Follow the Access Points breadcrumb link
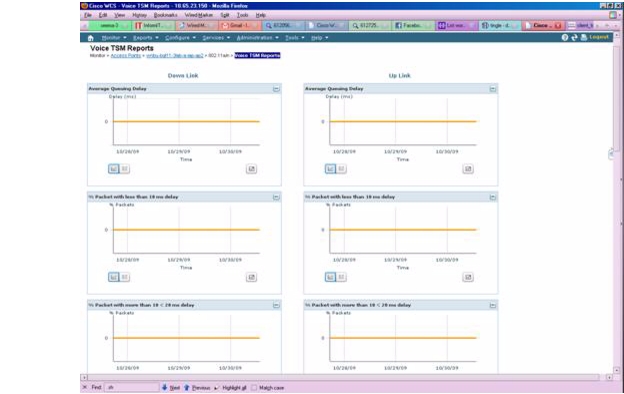The image size is (624, 394). pyautogui.click(x=126, y=56)
